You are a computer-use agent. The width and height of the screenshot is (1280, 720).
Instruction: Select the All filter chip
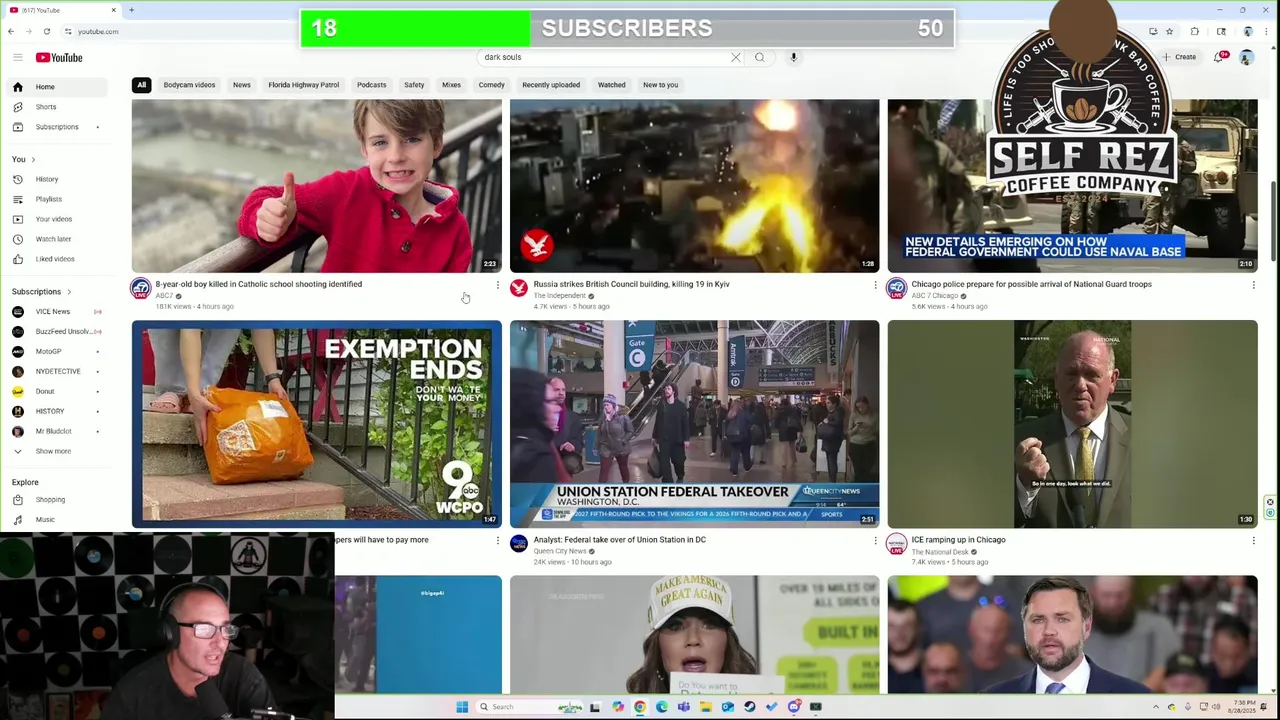pos(142,85)
